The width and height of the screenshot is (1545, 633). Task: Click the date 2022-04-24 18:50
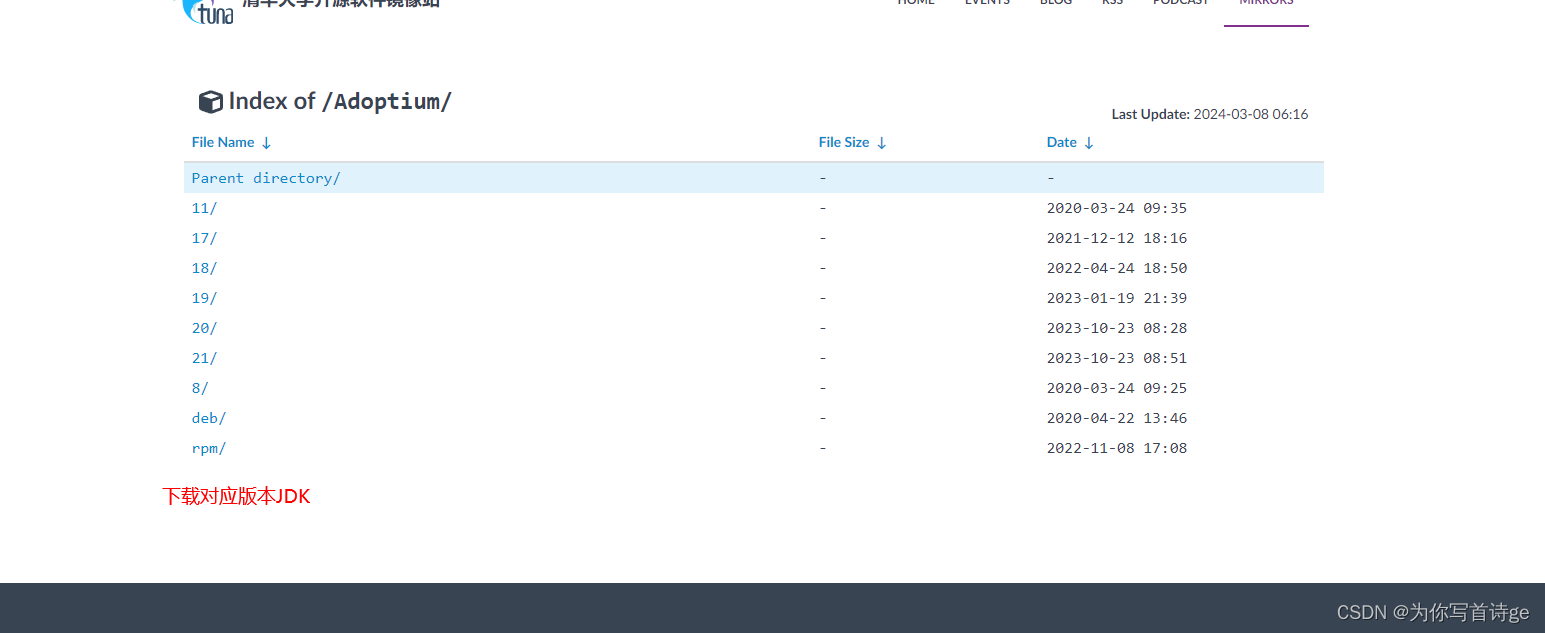click(x=1117, y=268)
